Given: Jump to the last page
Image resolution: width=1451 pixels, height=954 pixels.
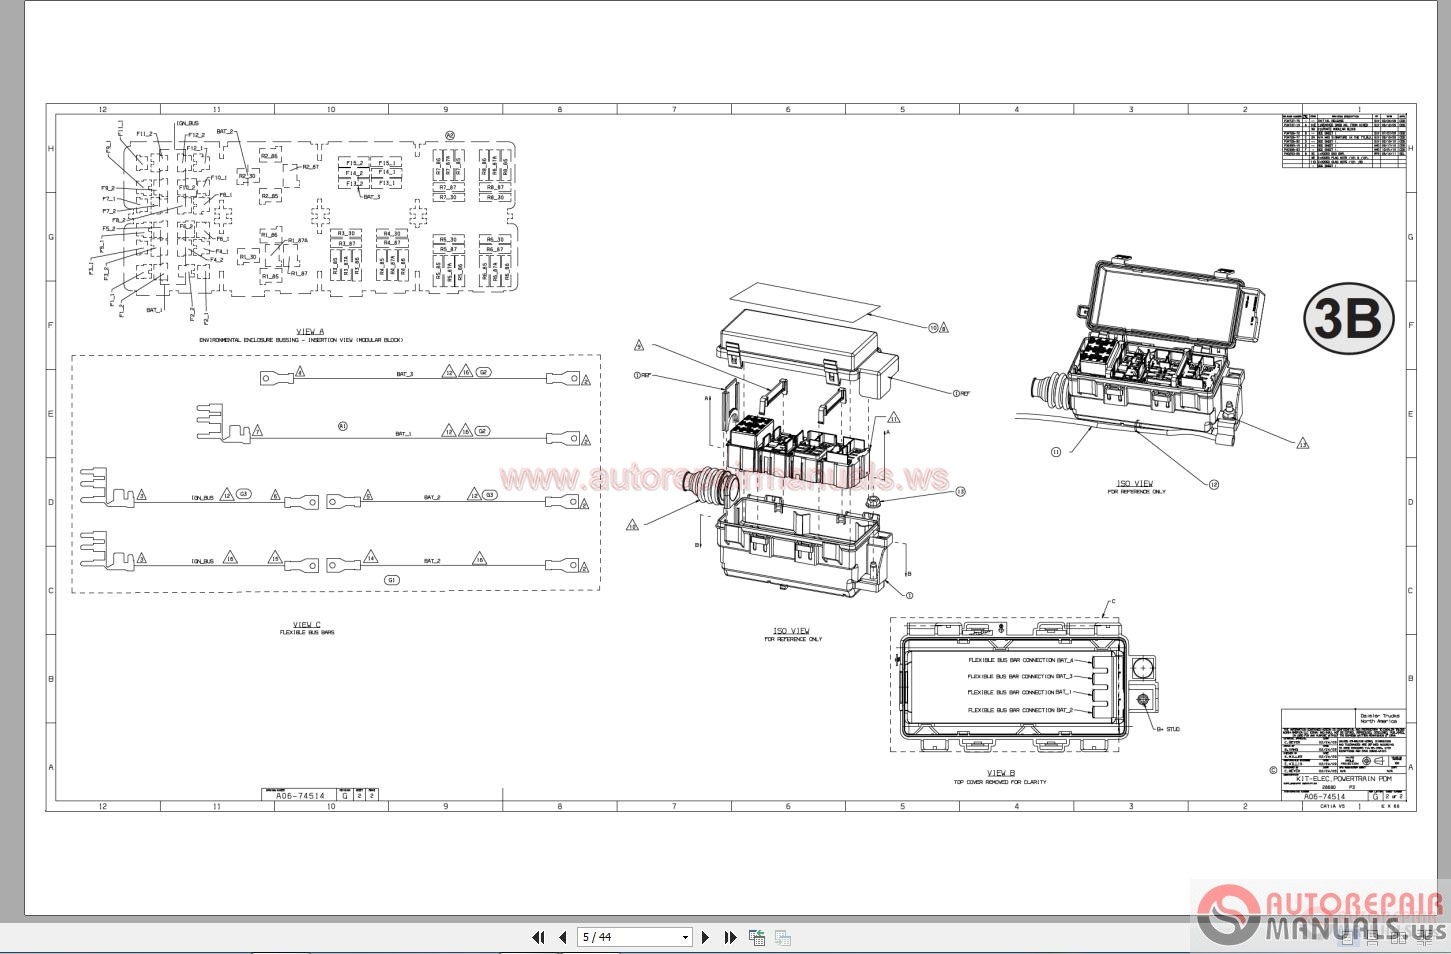Looking at the screenshot, I should pos(731,937).
